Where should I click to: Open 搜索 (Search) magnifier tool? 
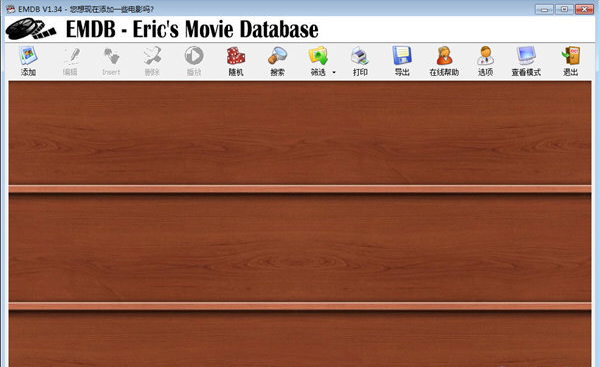277,56
